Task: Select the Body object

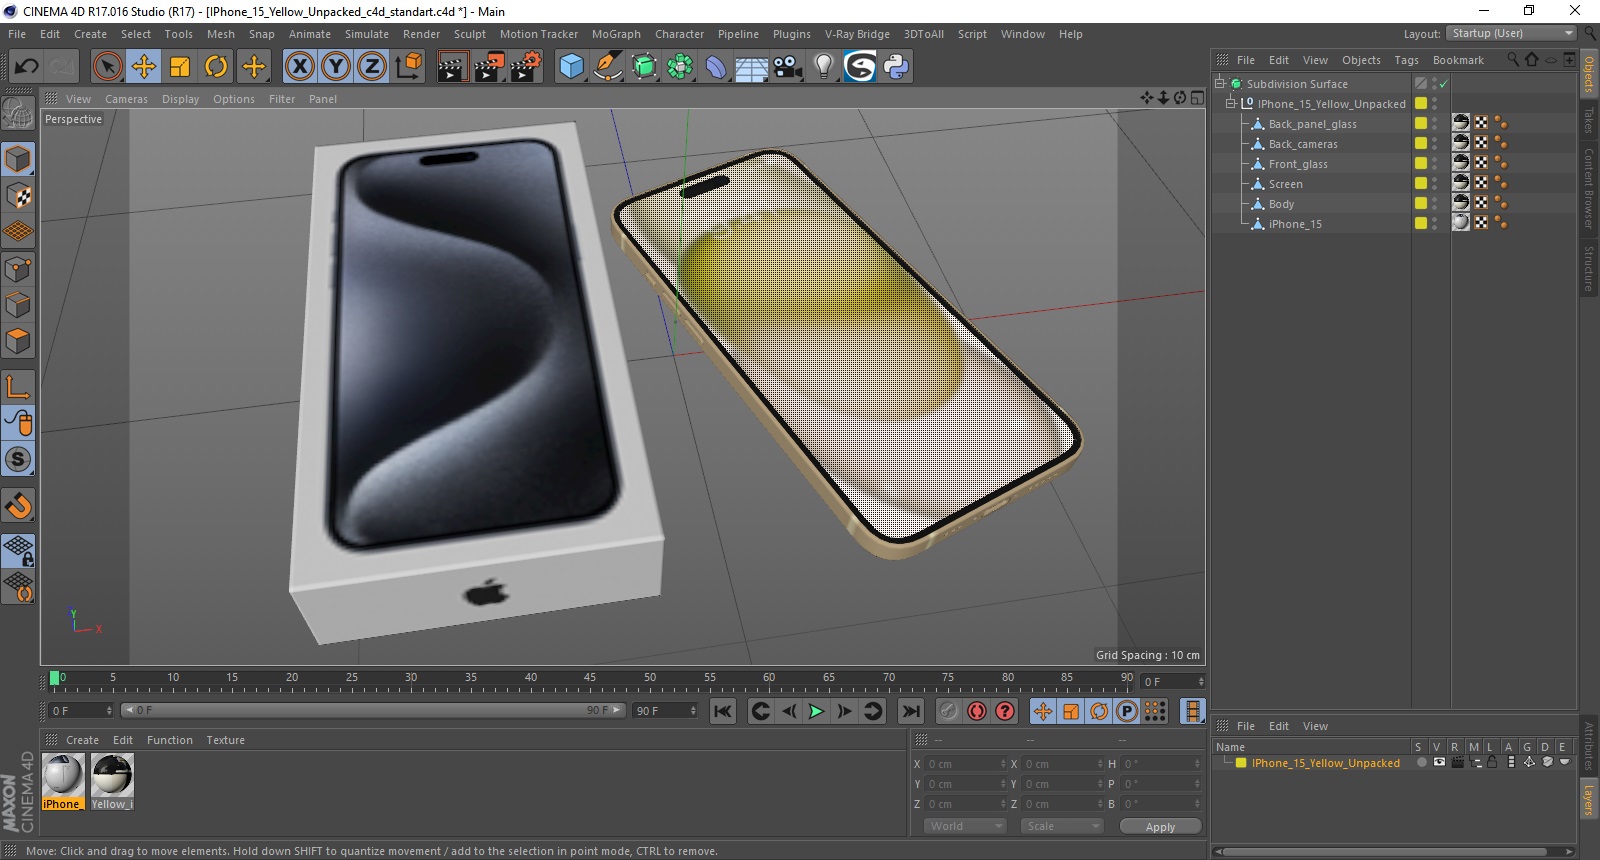Action: [1281, 204]
